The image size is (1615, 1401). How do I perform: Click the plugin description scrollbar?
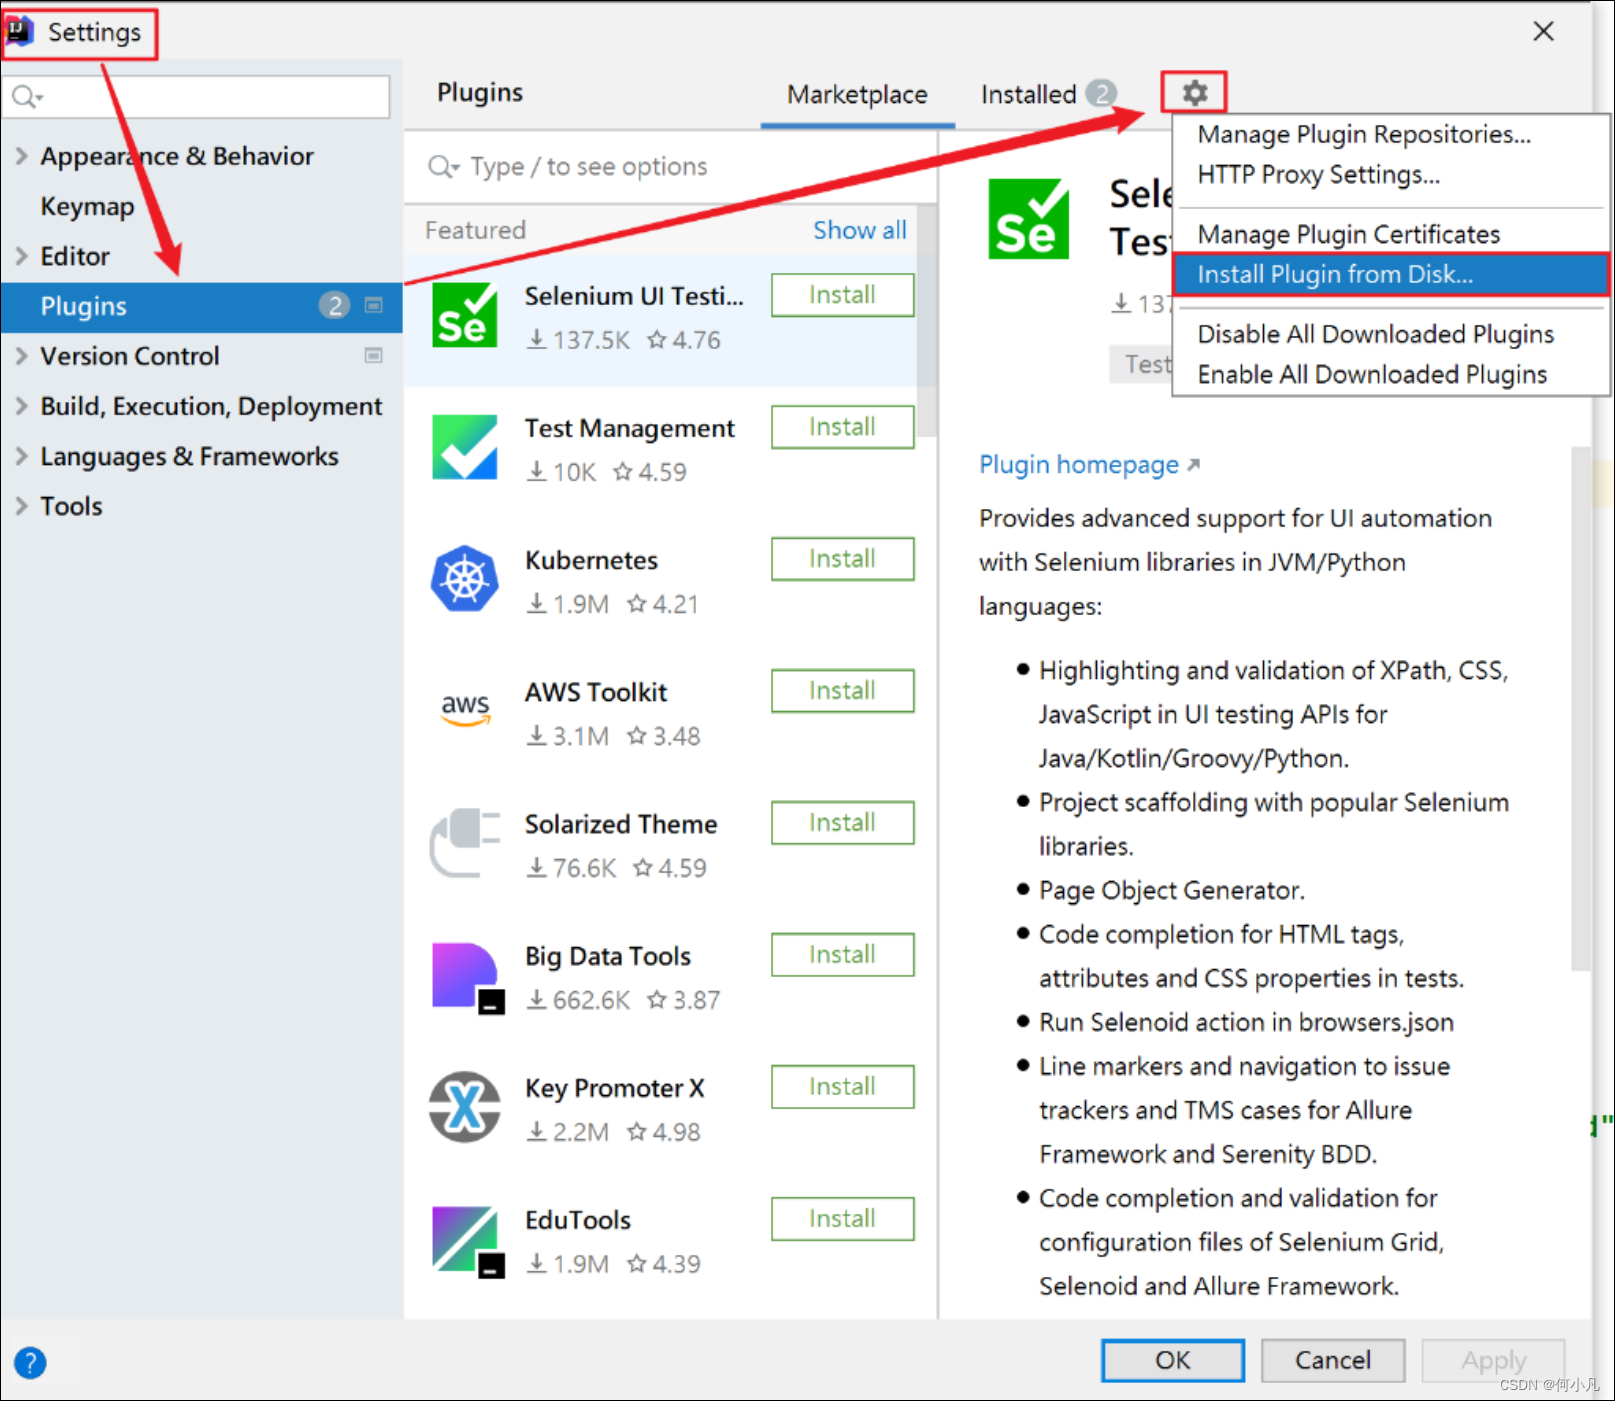(1581, 708)
